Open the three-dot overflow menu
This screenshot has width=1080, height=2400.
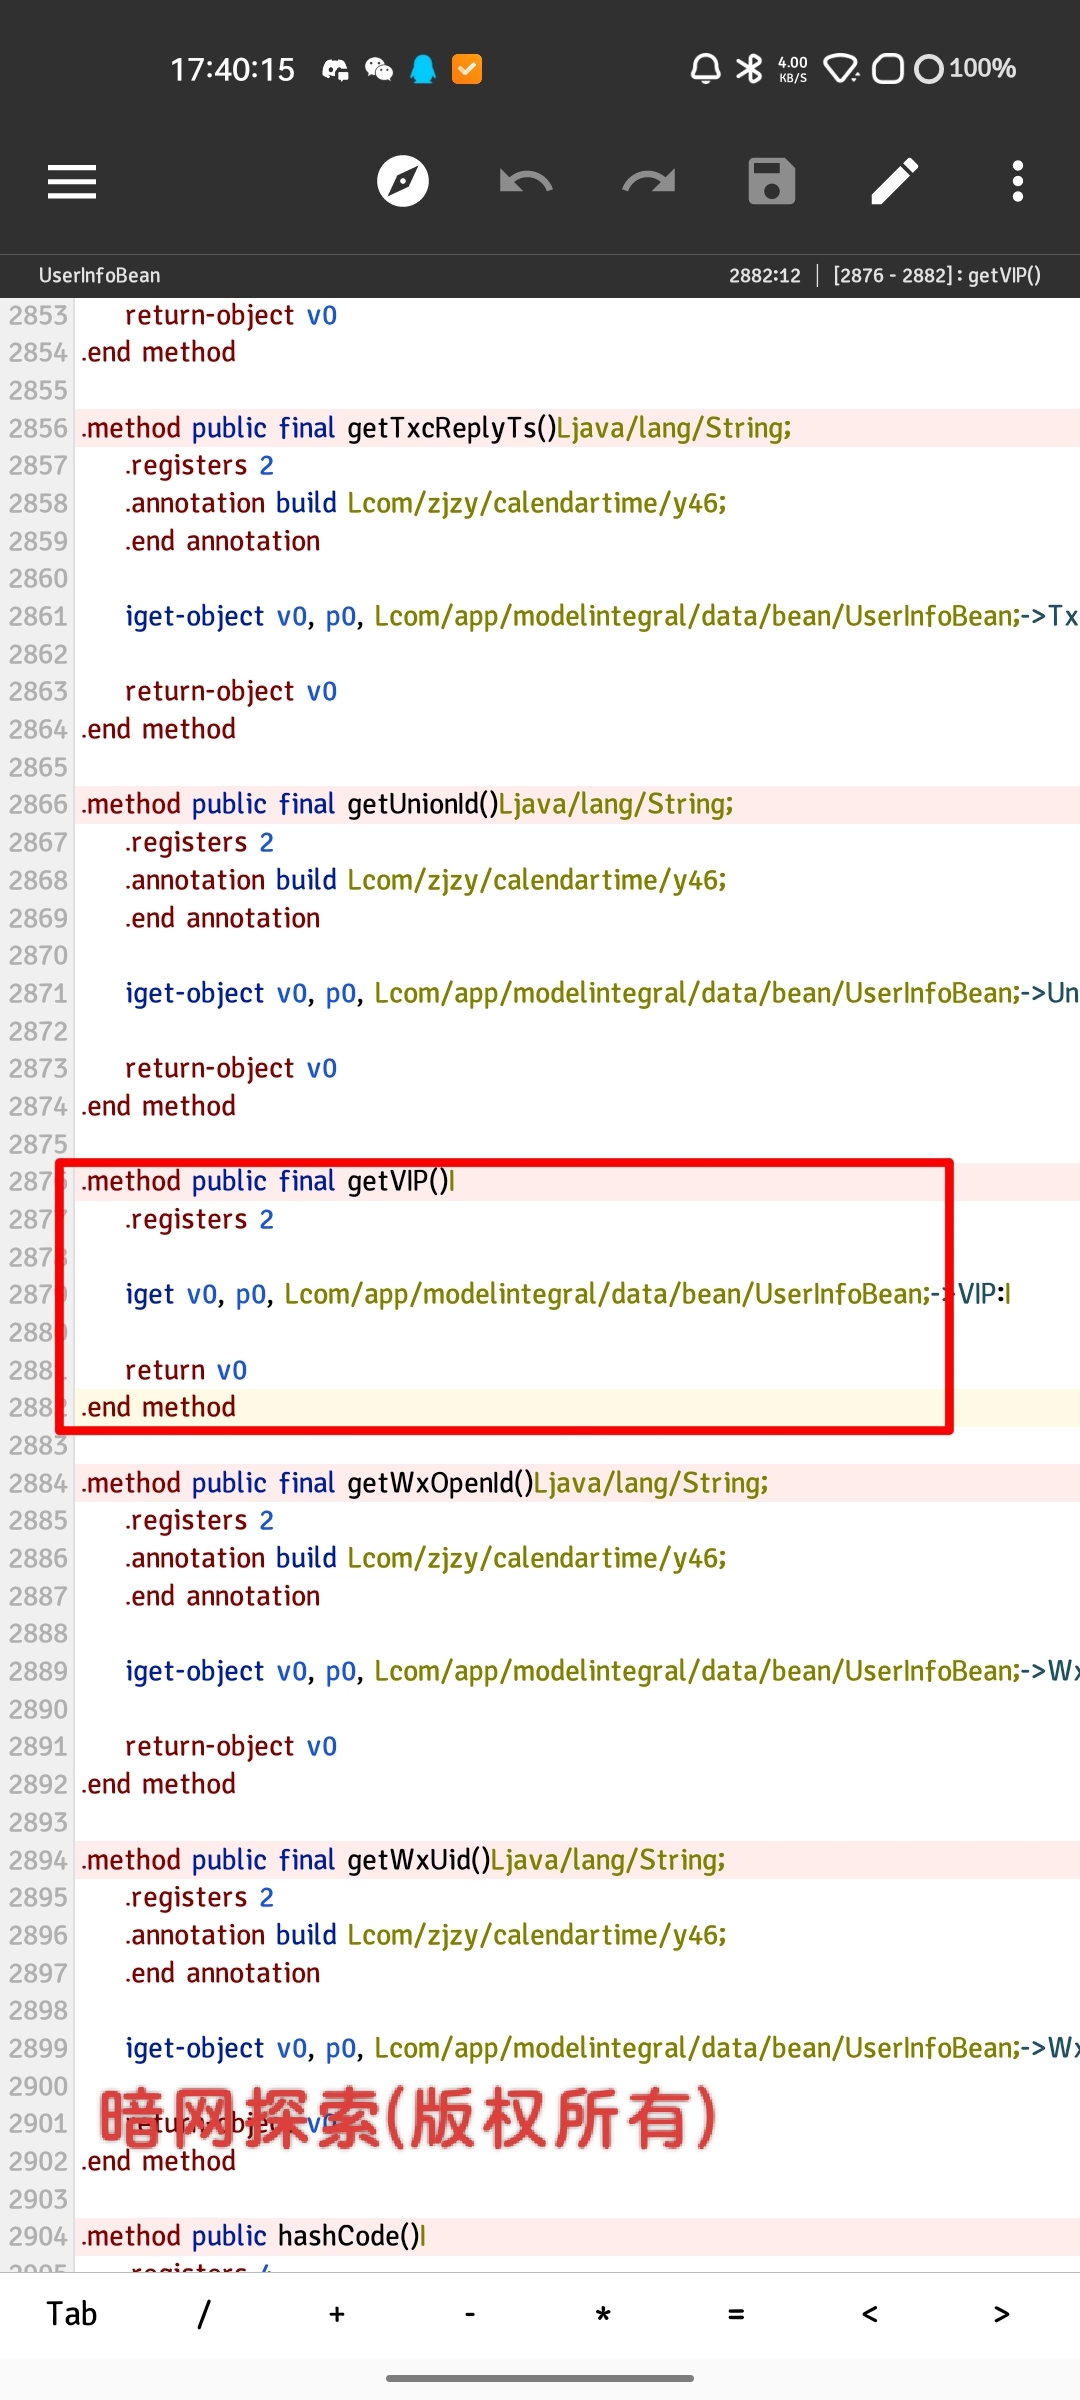tap(1017, 182)
